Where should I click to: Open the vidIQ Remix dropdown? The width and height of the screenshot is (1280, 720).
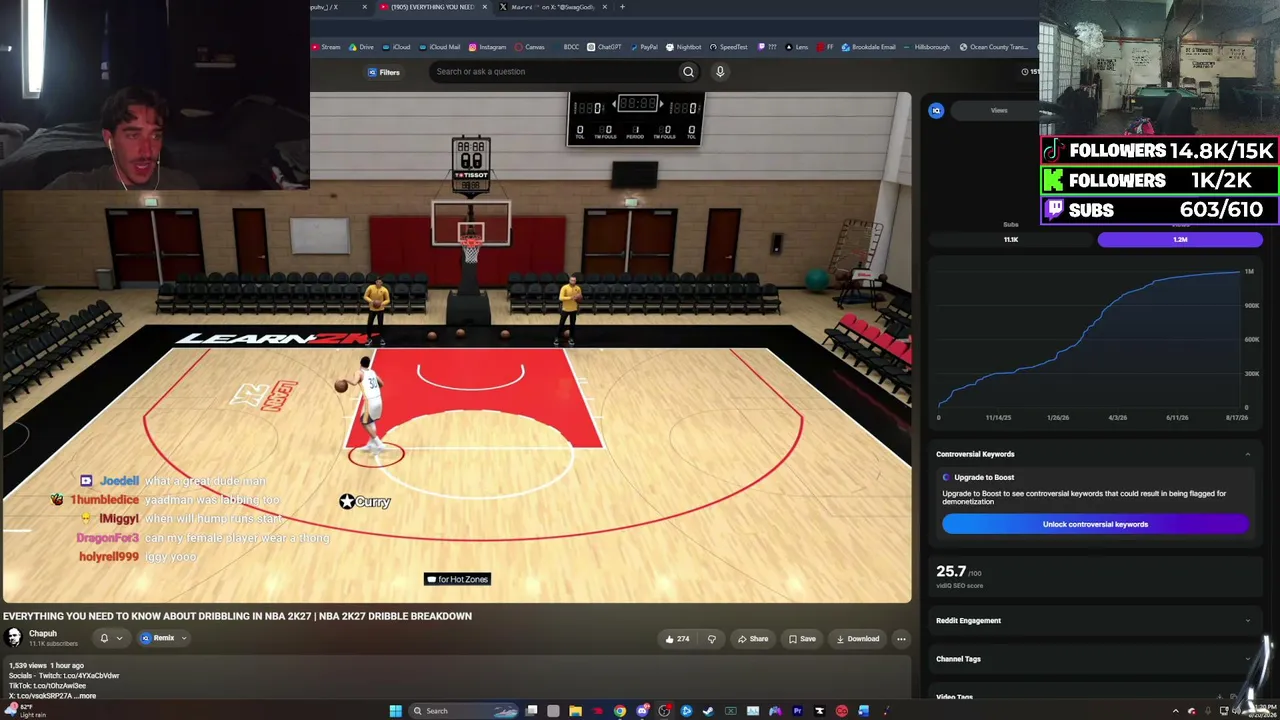pyautogui.click(x=164, y=638)
